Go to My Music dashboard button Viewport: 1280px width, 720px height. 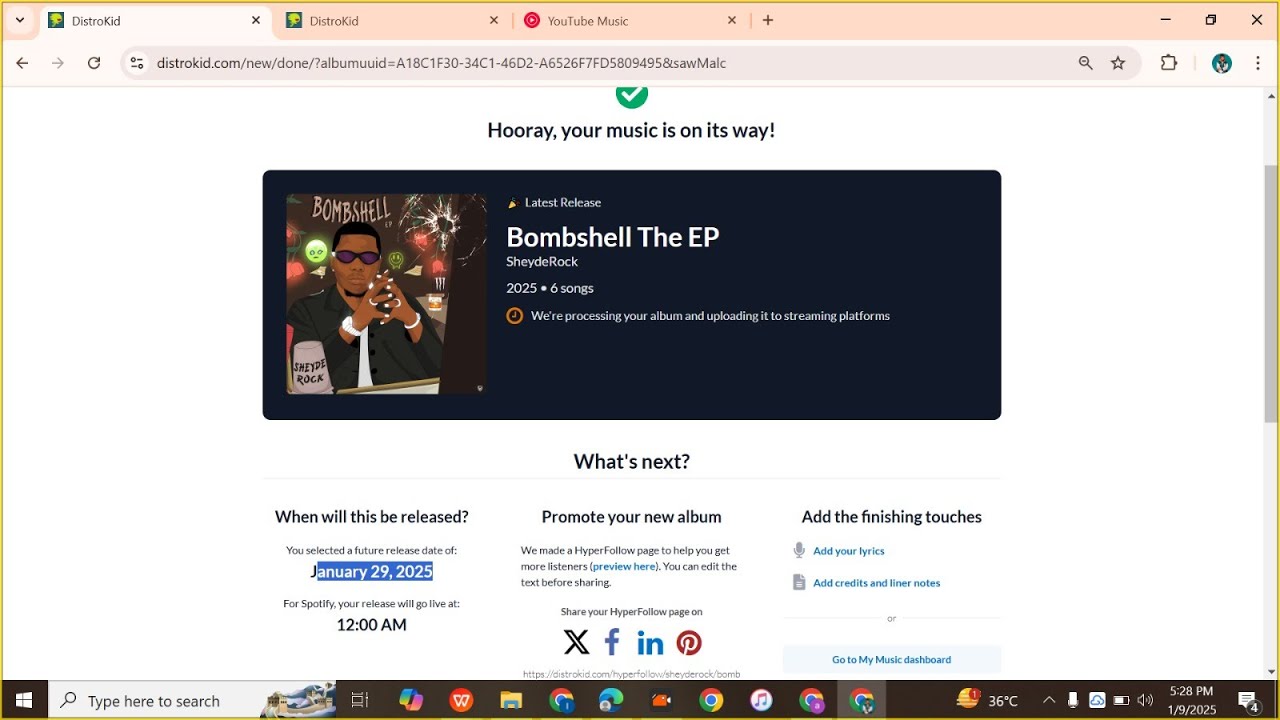pos(891,660)
